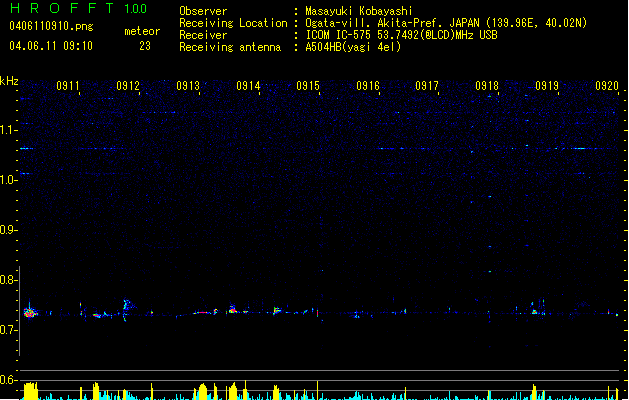Click the 1.0 kHz axis label

pyautogui.click(x=8, y=180)
